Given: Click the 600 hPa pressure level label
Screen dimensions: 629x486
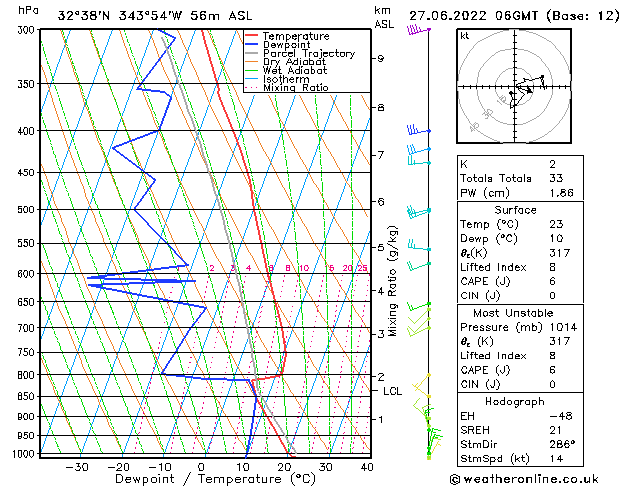Looking at the screenshot, I should (28, 273).
